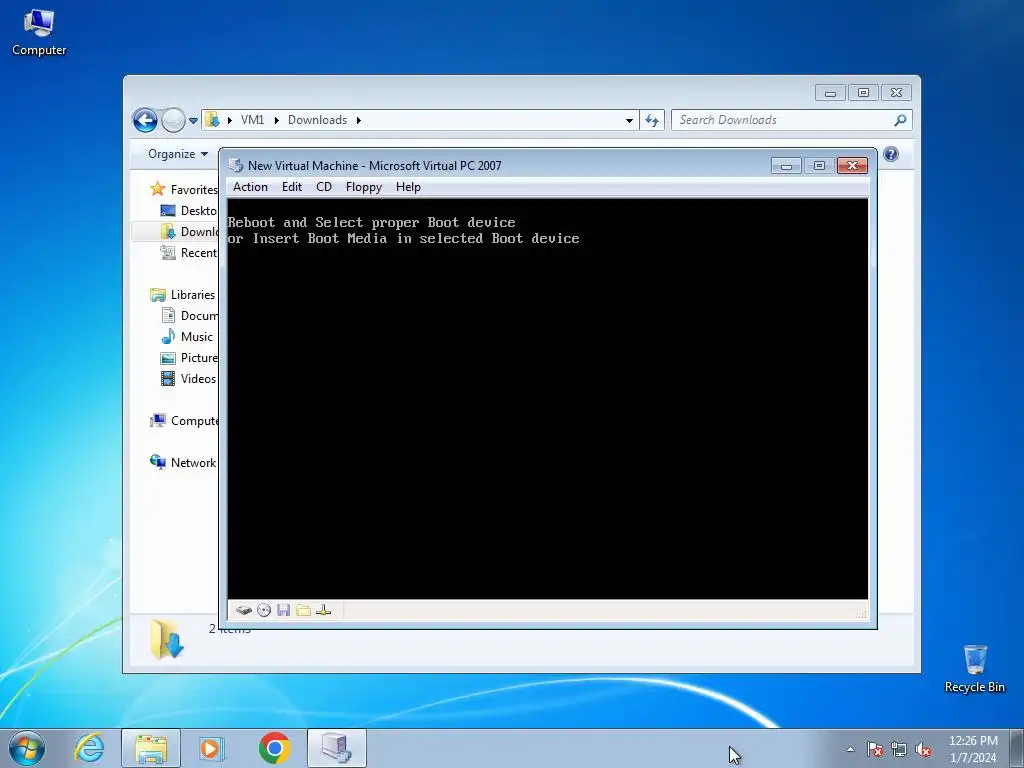
Task: Click the Downloads folder icon in details pane
Action: tap(167, 639)
